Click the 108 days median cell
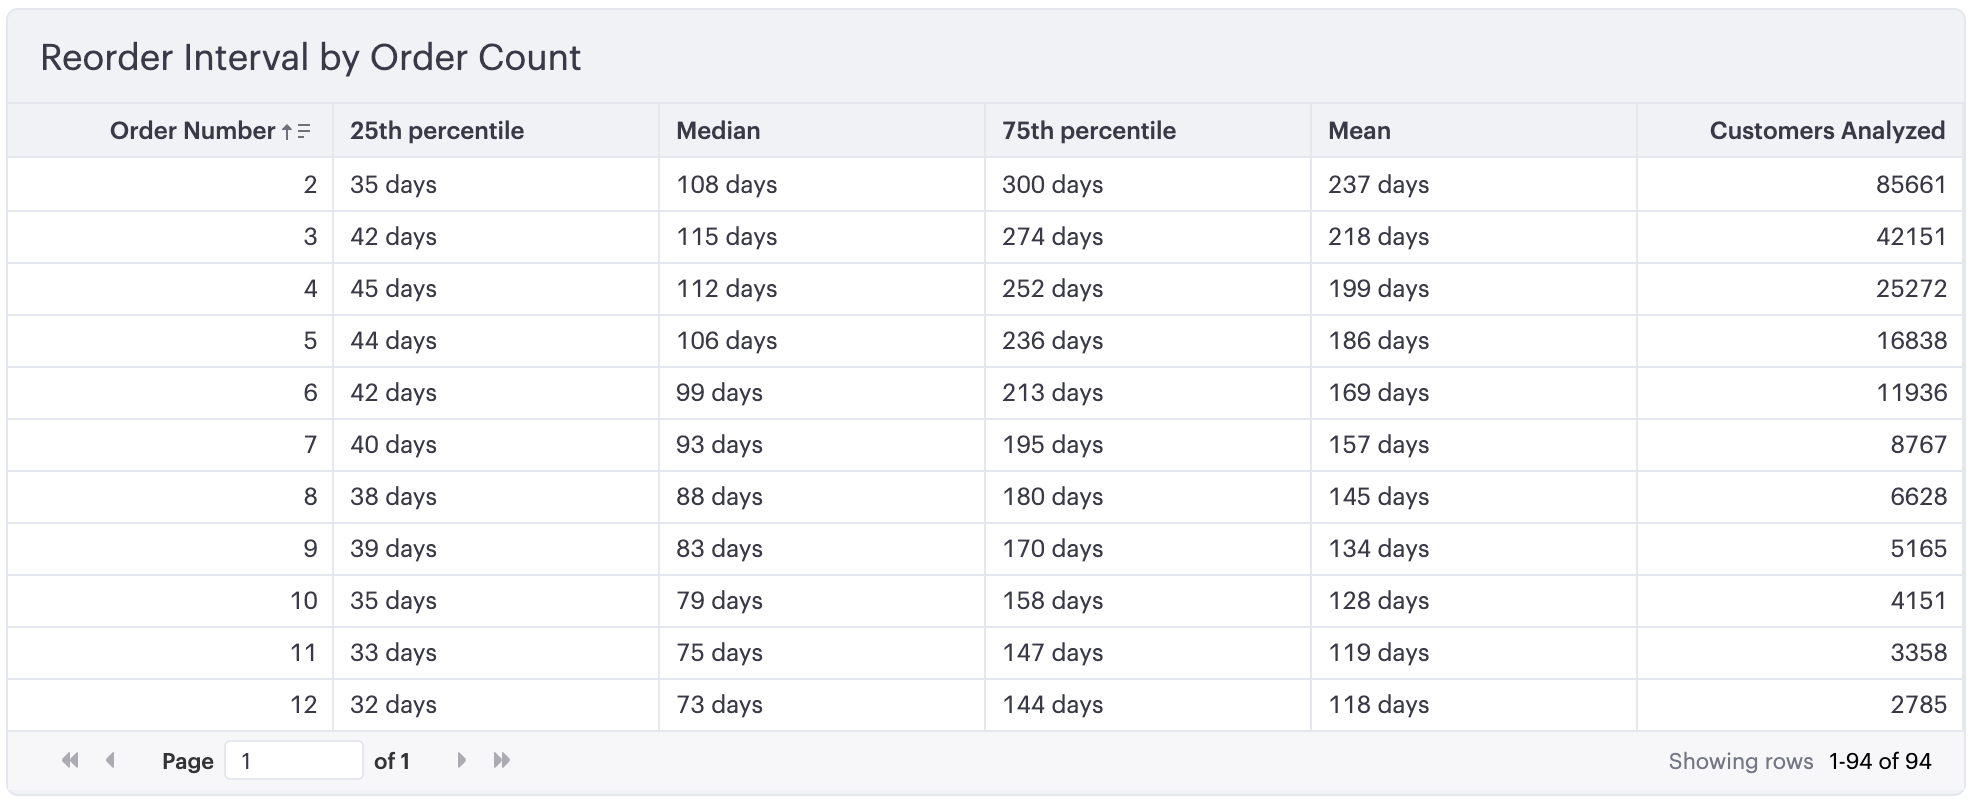This screenshot has width=1976, height=804. 727,184
